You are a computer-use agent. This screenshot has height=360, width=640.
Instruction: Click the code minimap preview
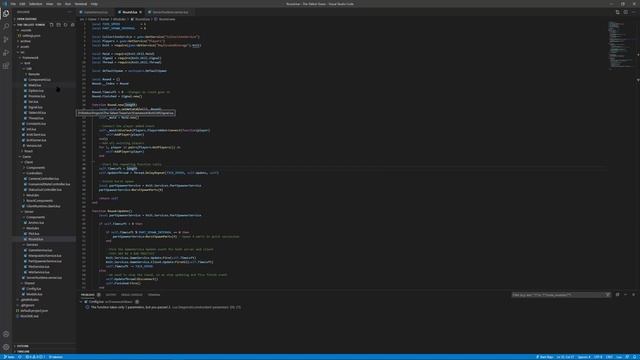pos(620,45)
